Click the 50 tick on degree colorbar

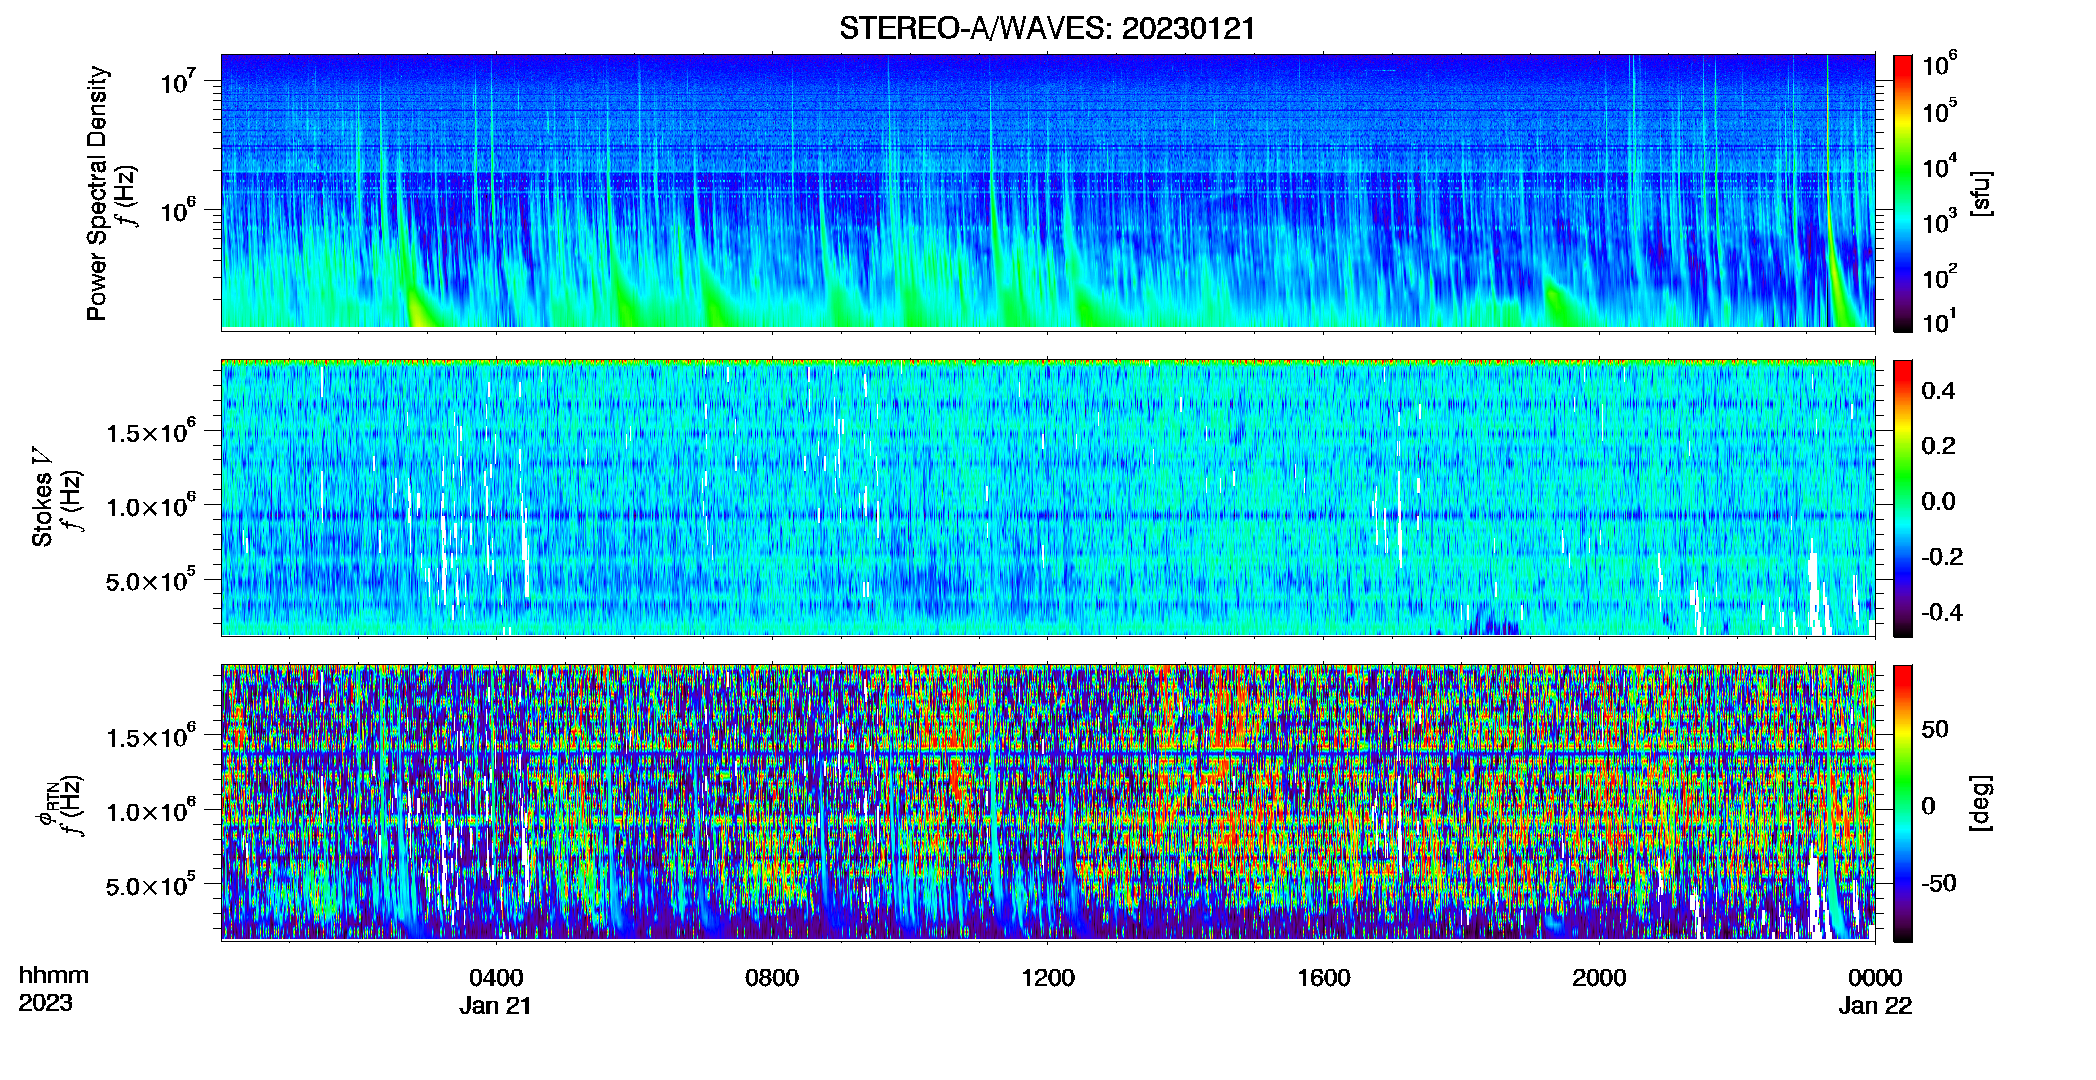click(x=1935, y=729)
